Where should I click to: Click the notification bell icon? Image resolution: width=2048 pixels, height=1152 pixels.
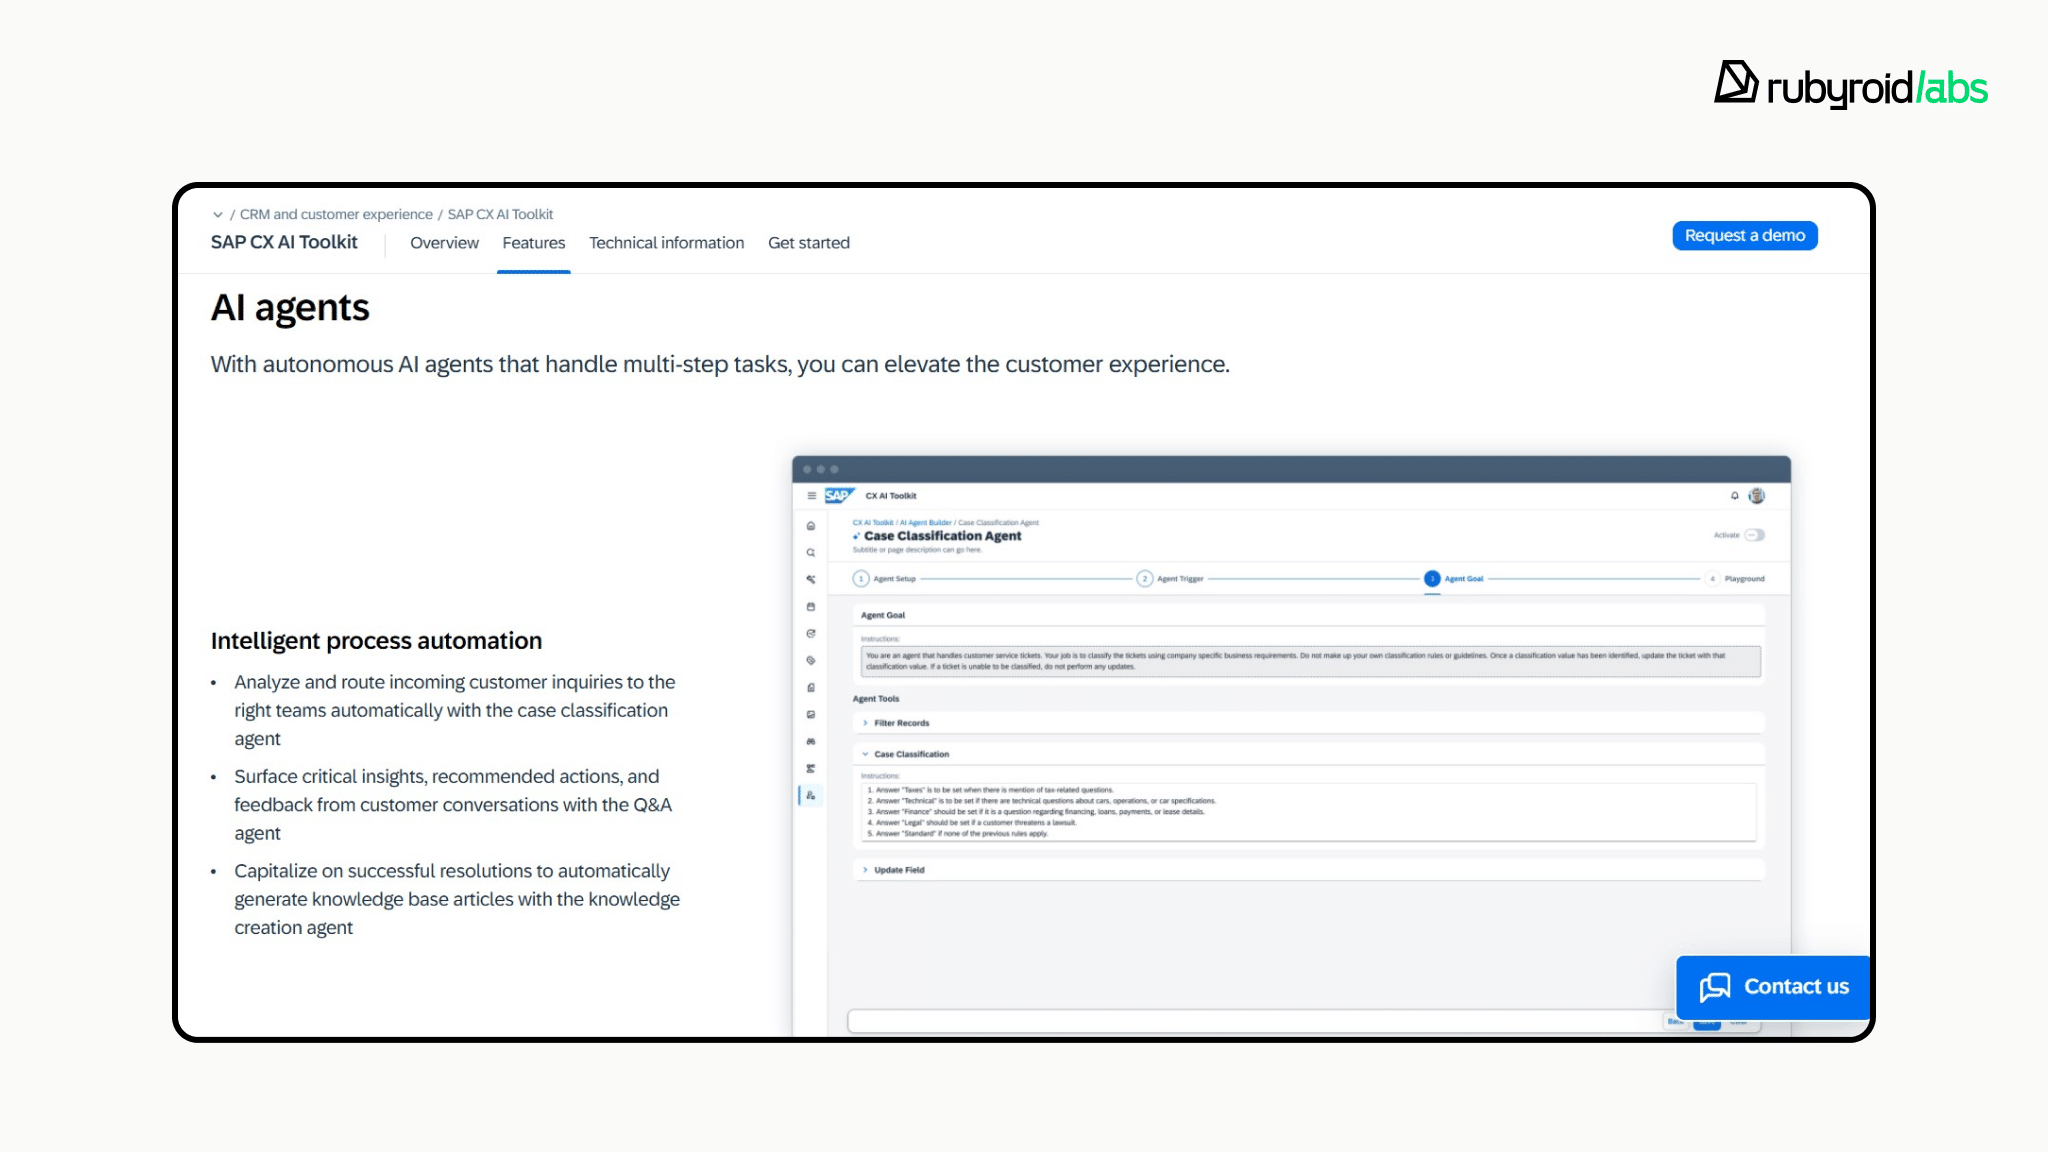(x=1735, y=496)
